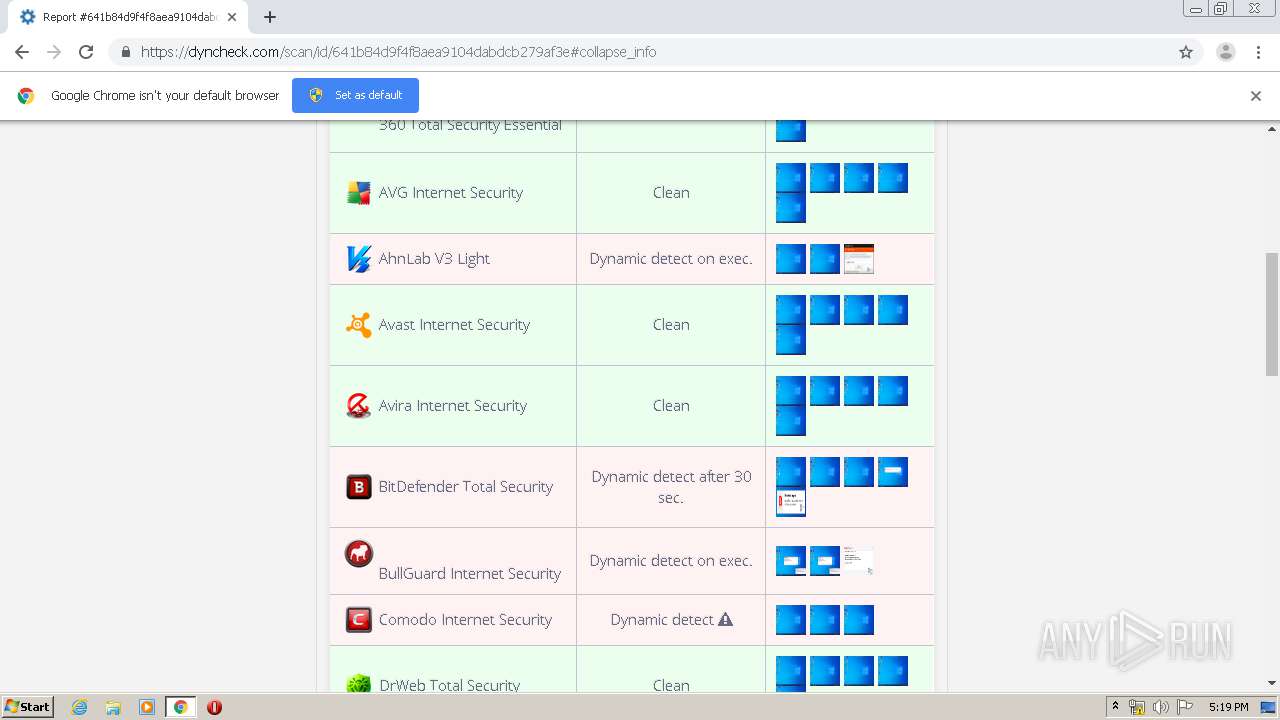The width and height of the screenshot is (1280, 720).
Task: Reload the current page
Action: (x=86, y=52)
